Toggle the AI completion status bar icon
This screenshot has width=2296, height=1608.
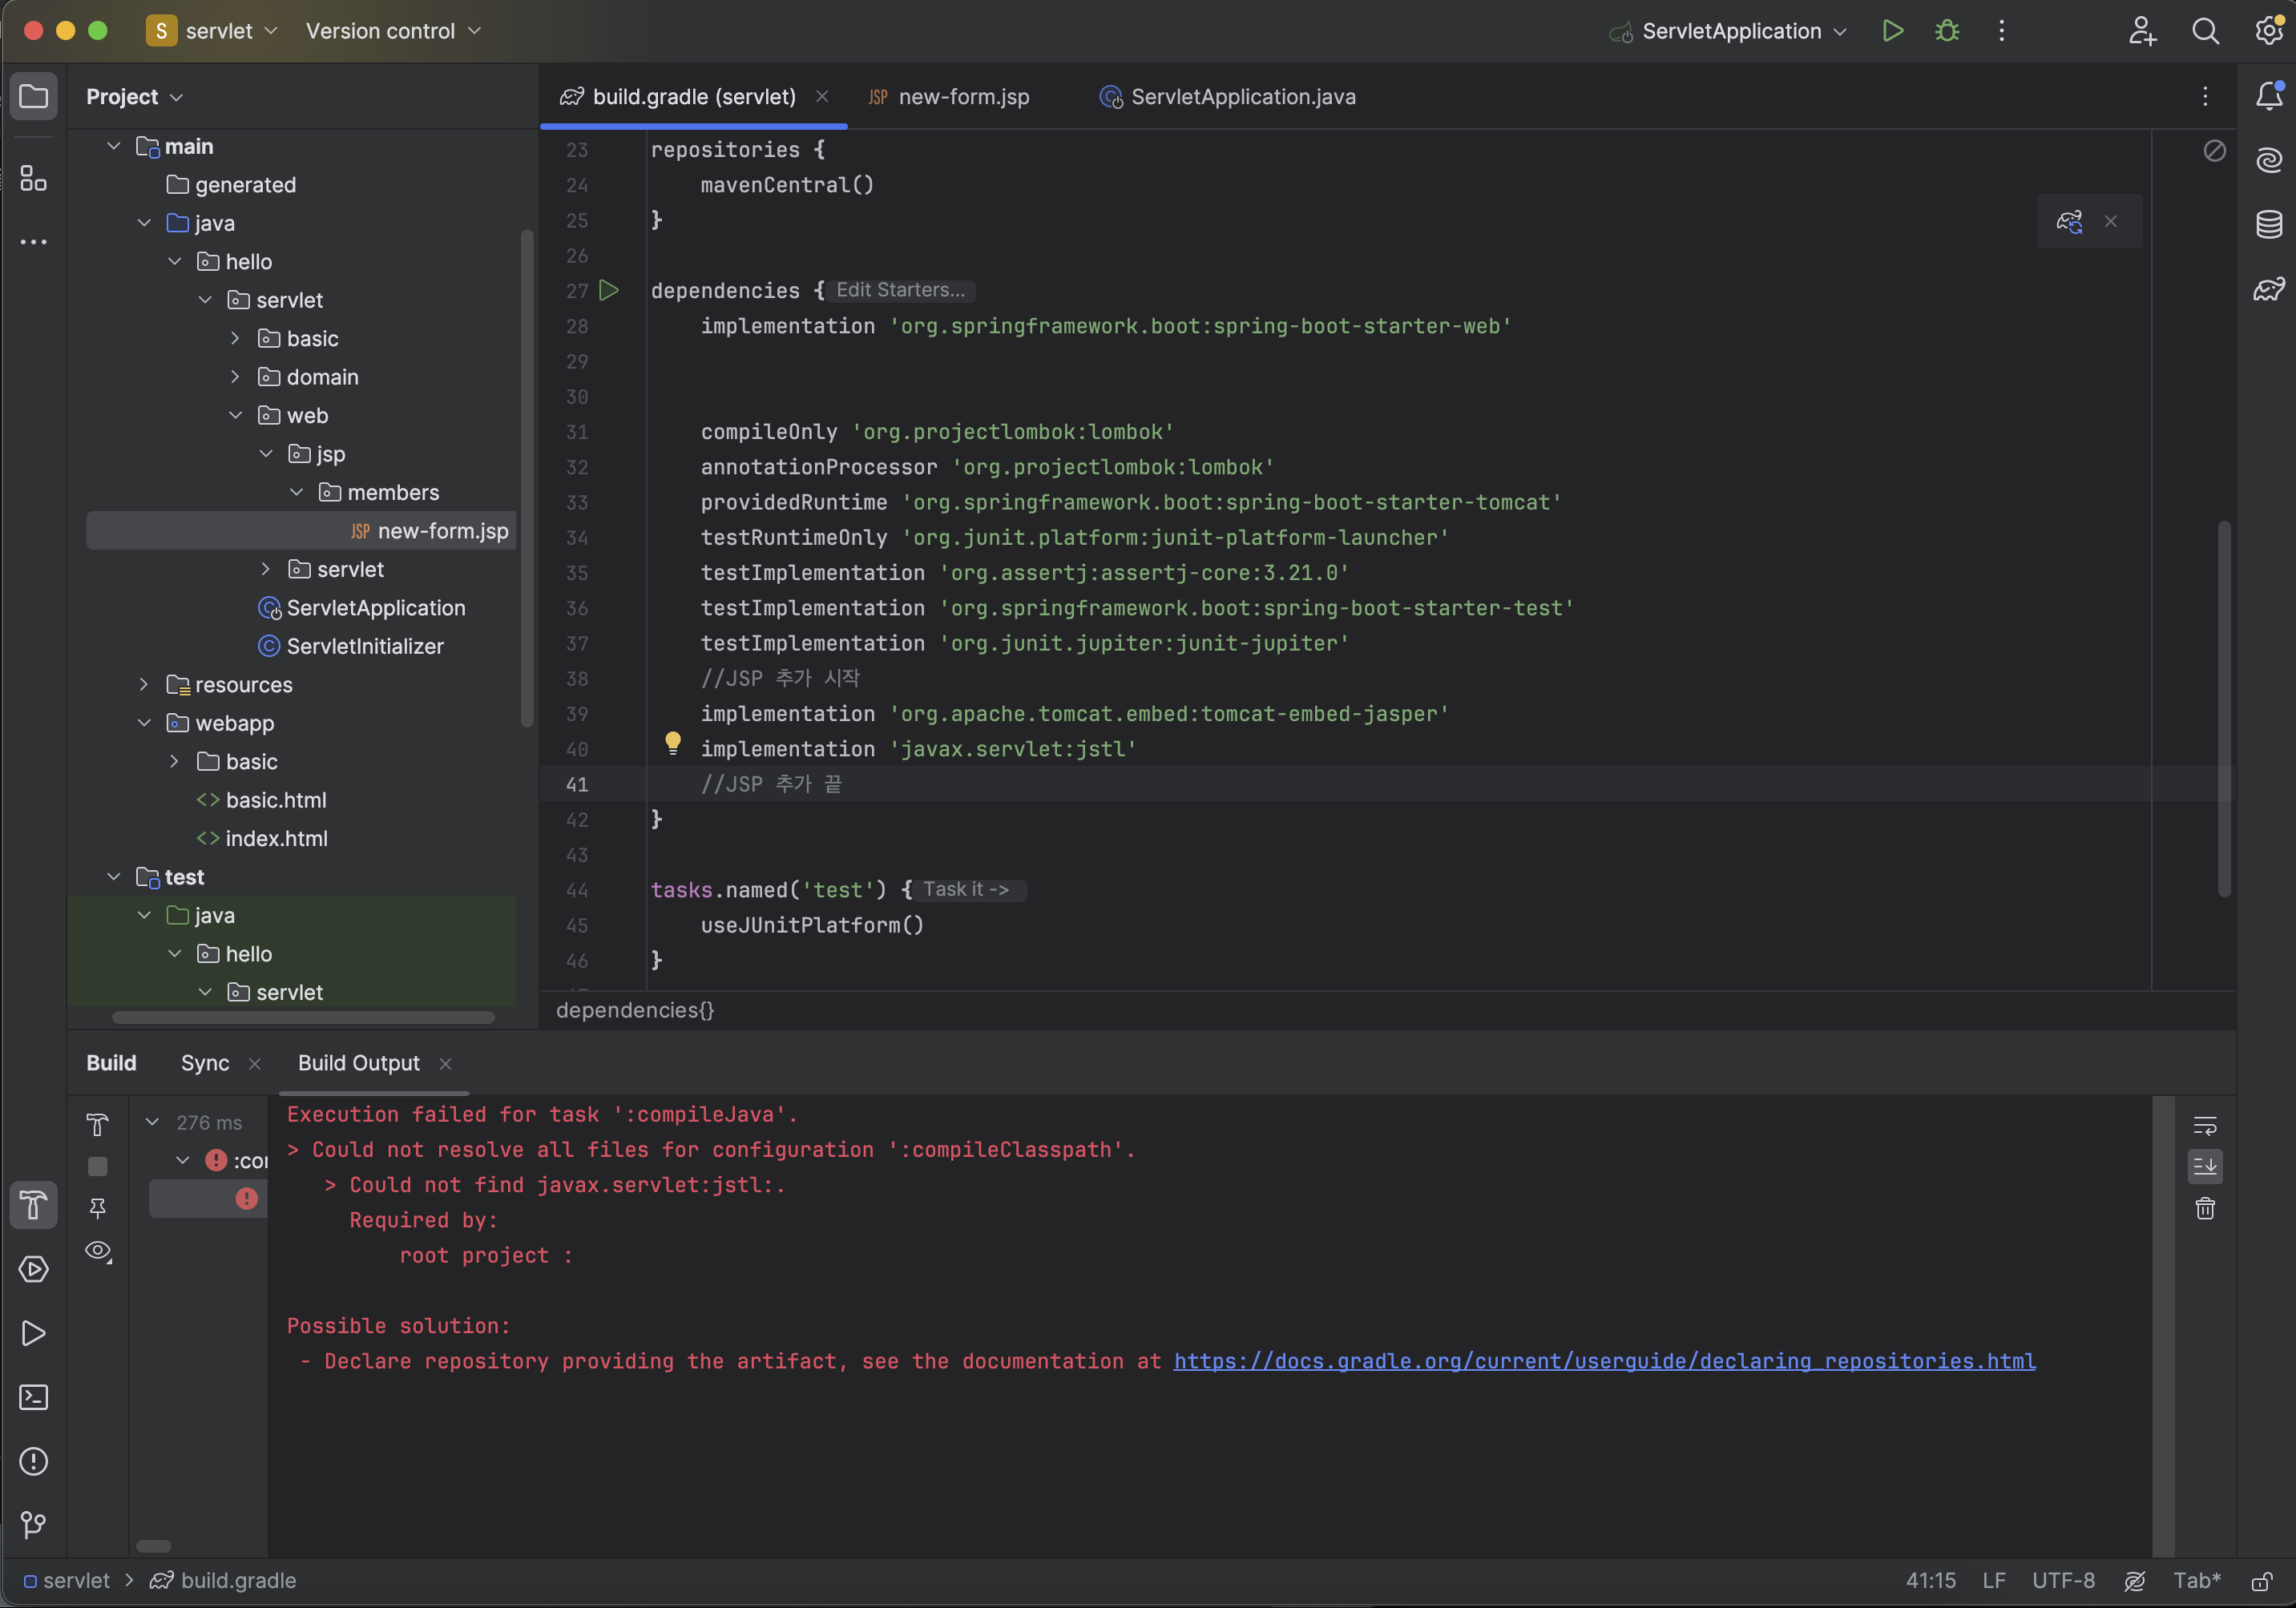click(x=2134, y=1581)
